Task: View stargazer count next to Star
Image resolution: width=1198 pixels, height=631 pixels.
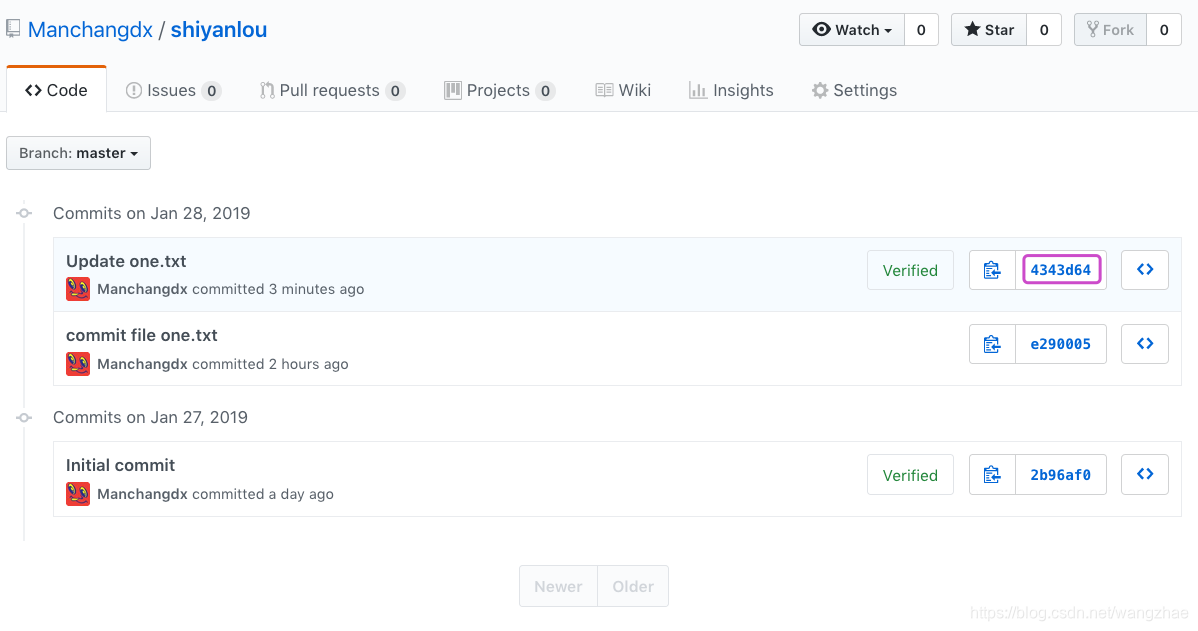Action: click(1044, 30)
